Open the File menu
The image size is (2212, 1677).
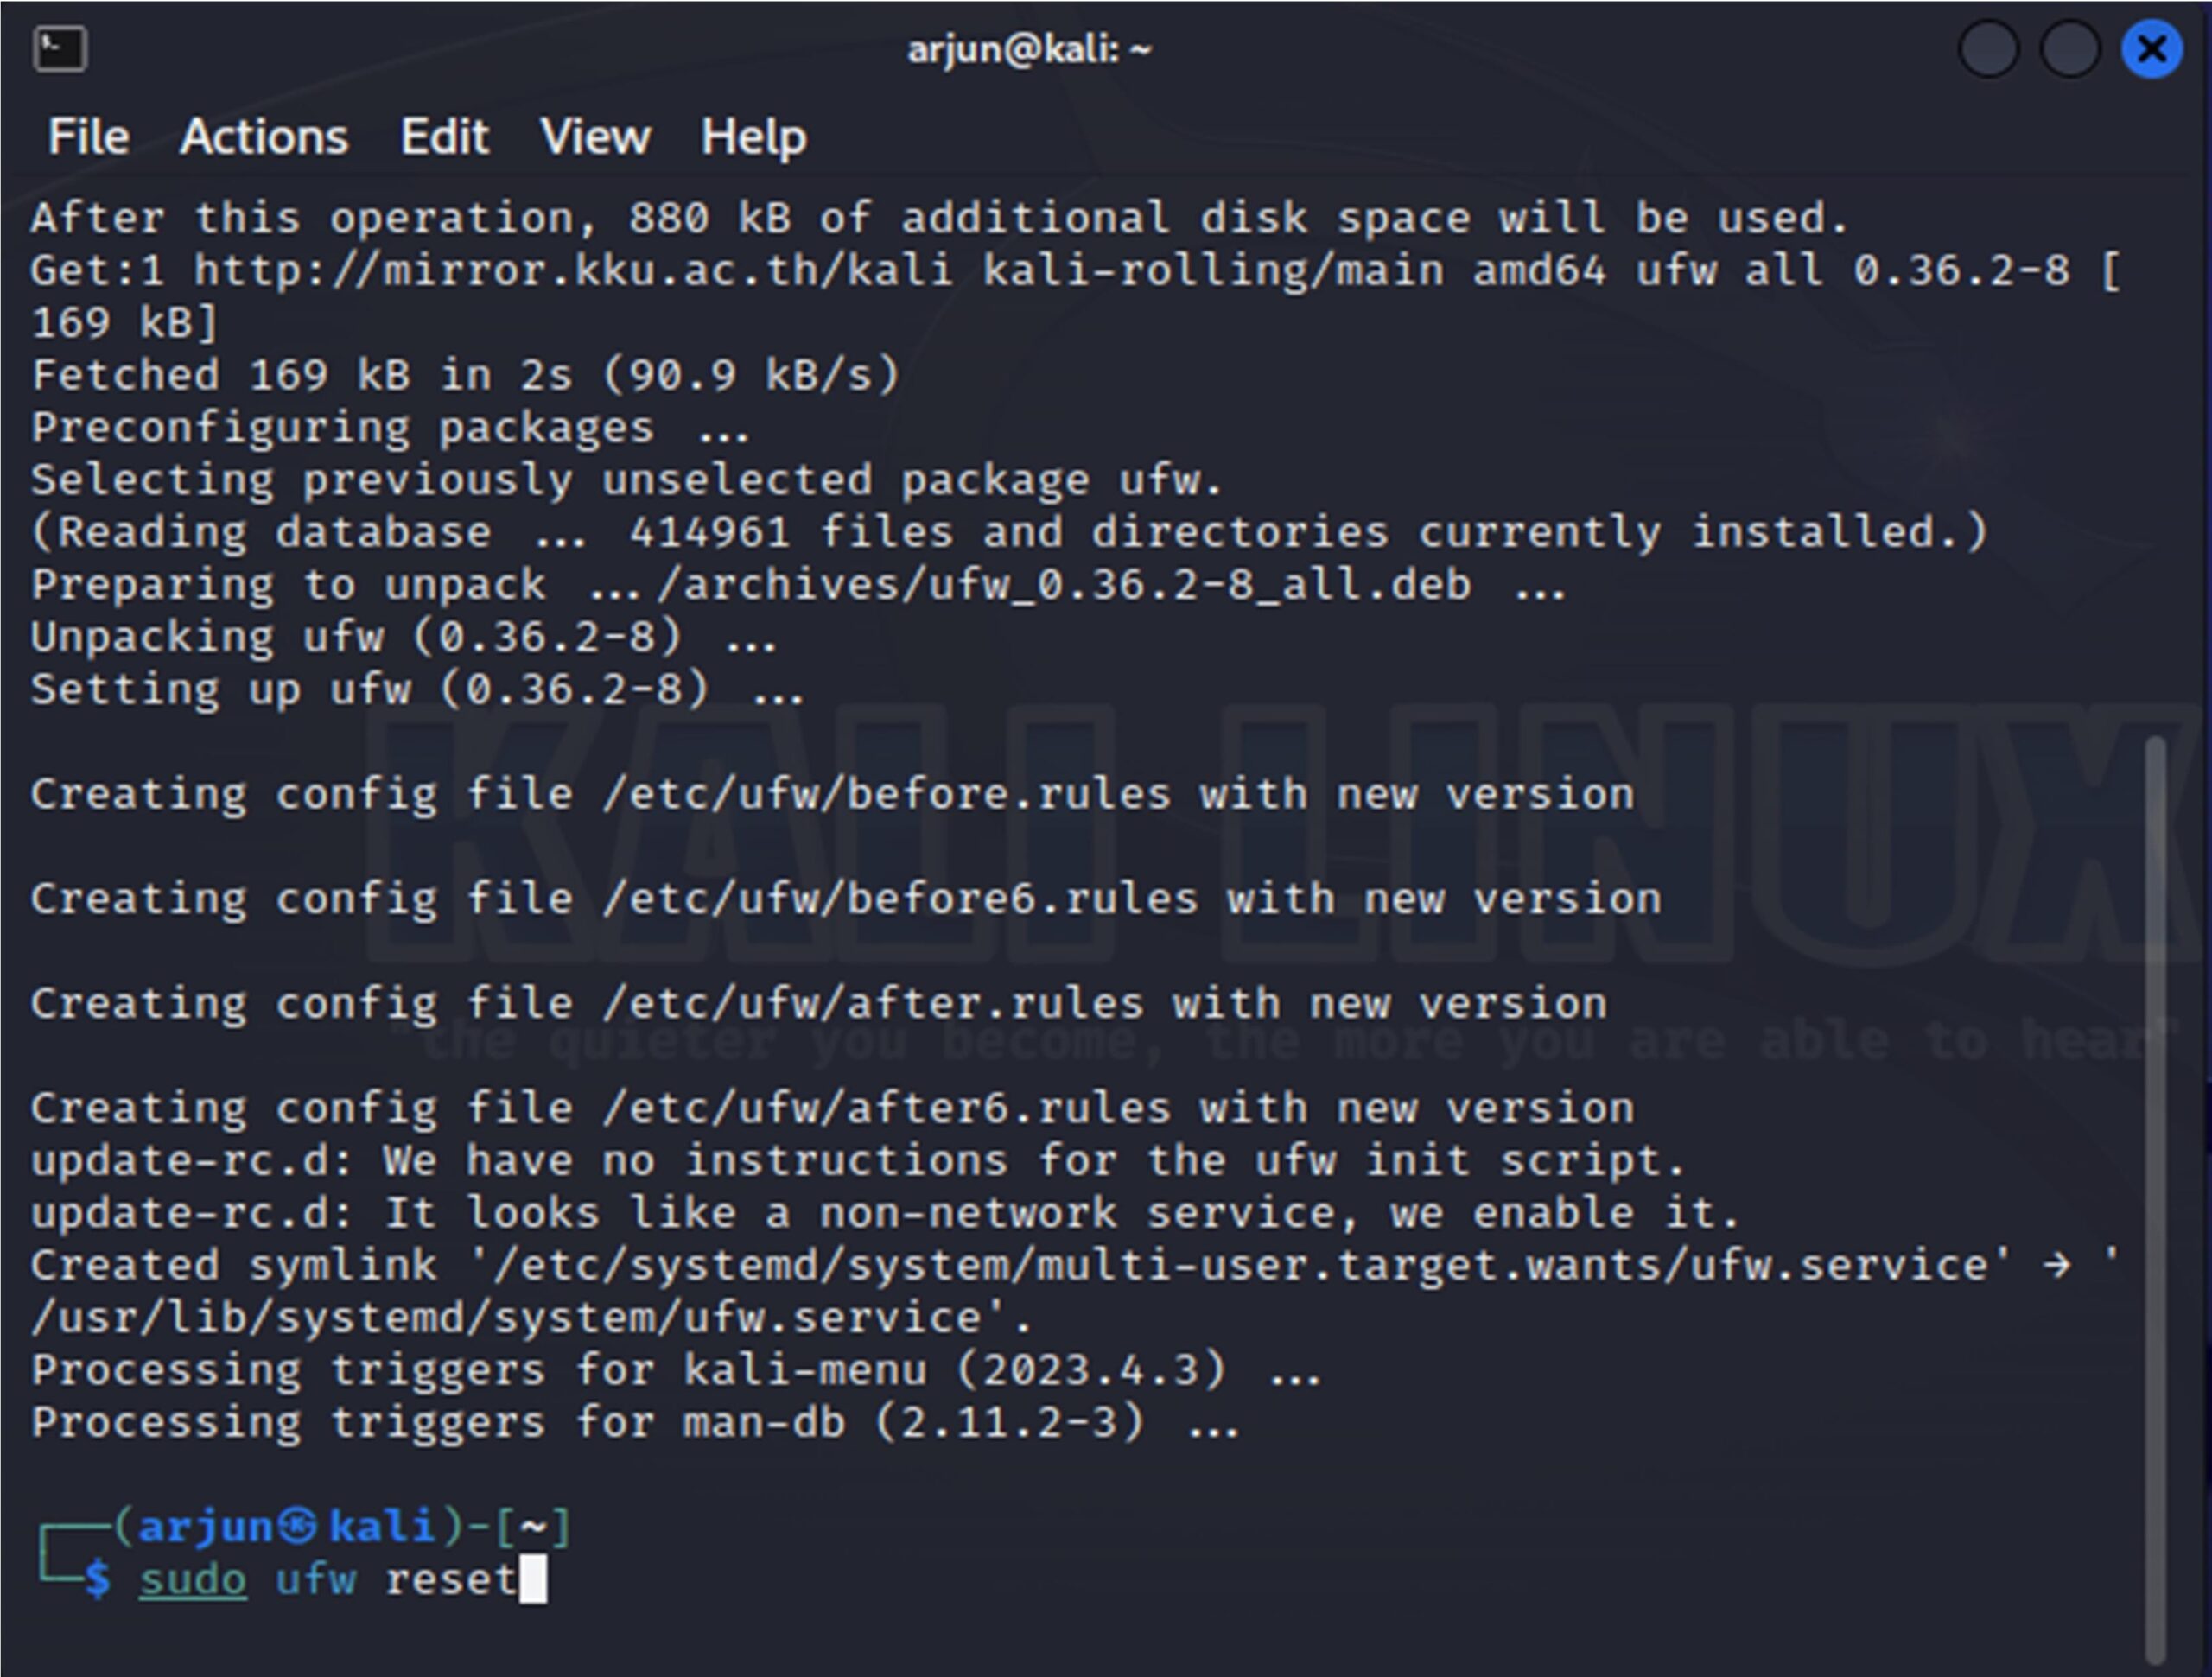coord(89,136)
